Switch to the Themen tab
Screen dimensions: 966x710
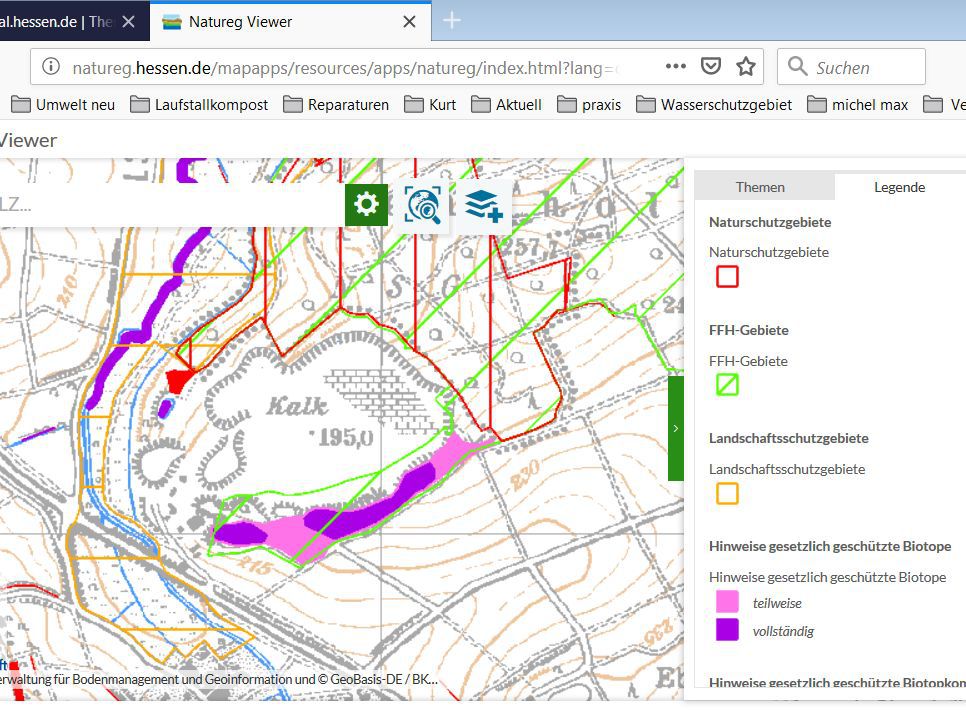[x=760, y=187]
